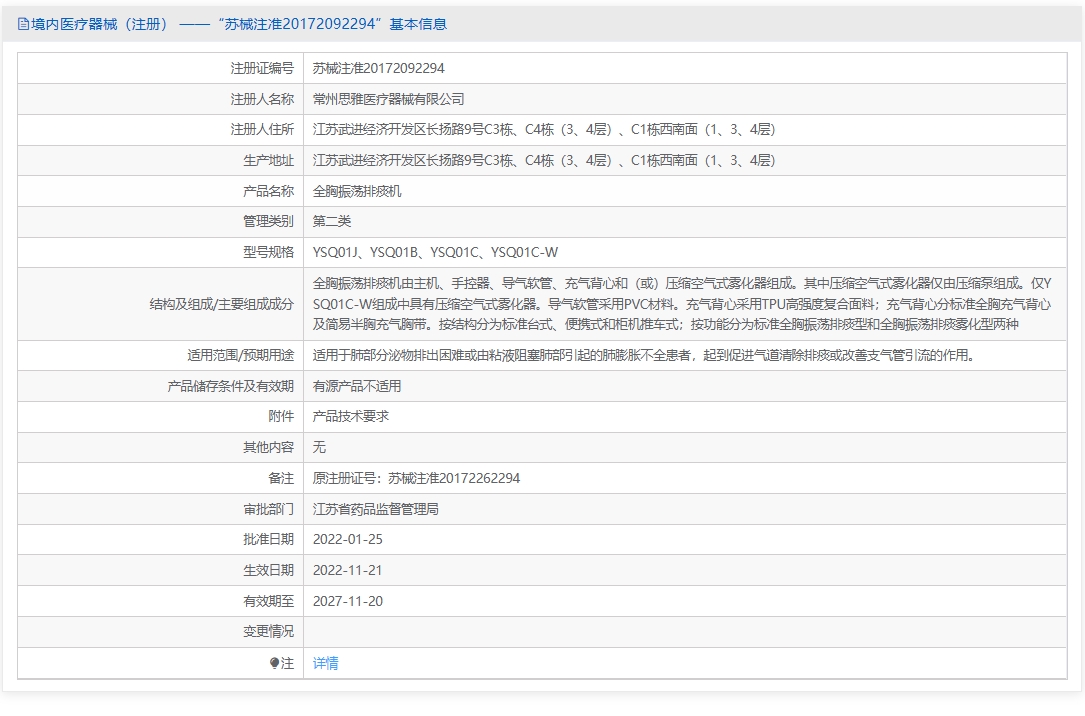Image resolution: width=1085 pixels, height=716 pixels.
Task: Click the 结构及组成/主要组成成分 label
Action: pos(221,304)
